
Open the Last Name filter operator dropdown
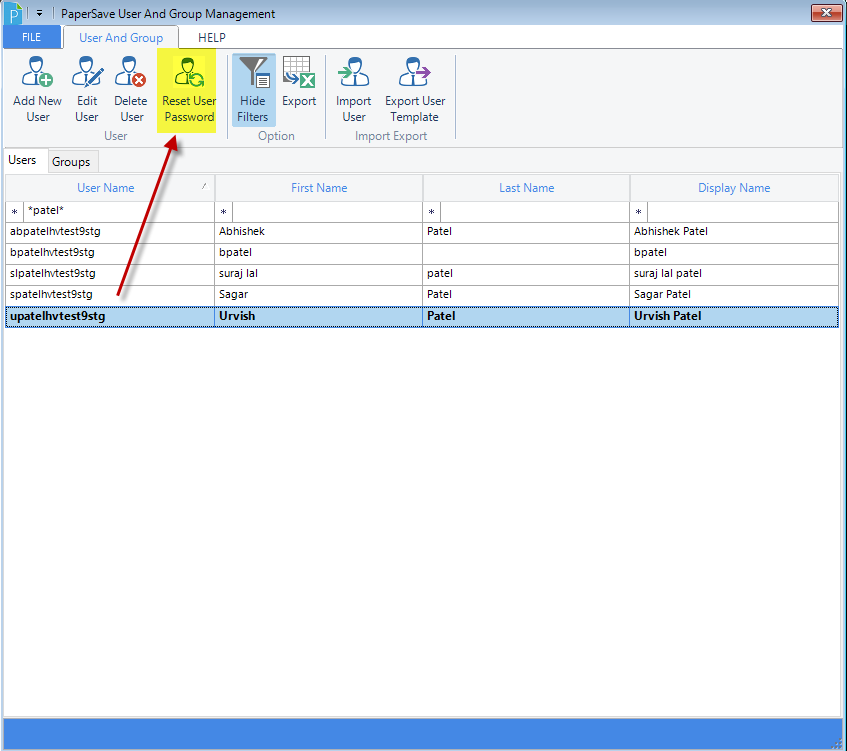pyautogui.click(x=432, y=212)
